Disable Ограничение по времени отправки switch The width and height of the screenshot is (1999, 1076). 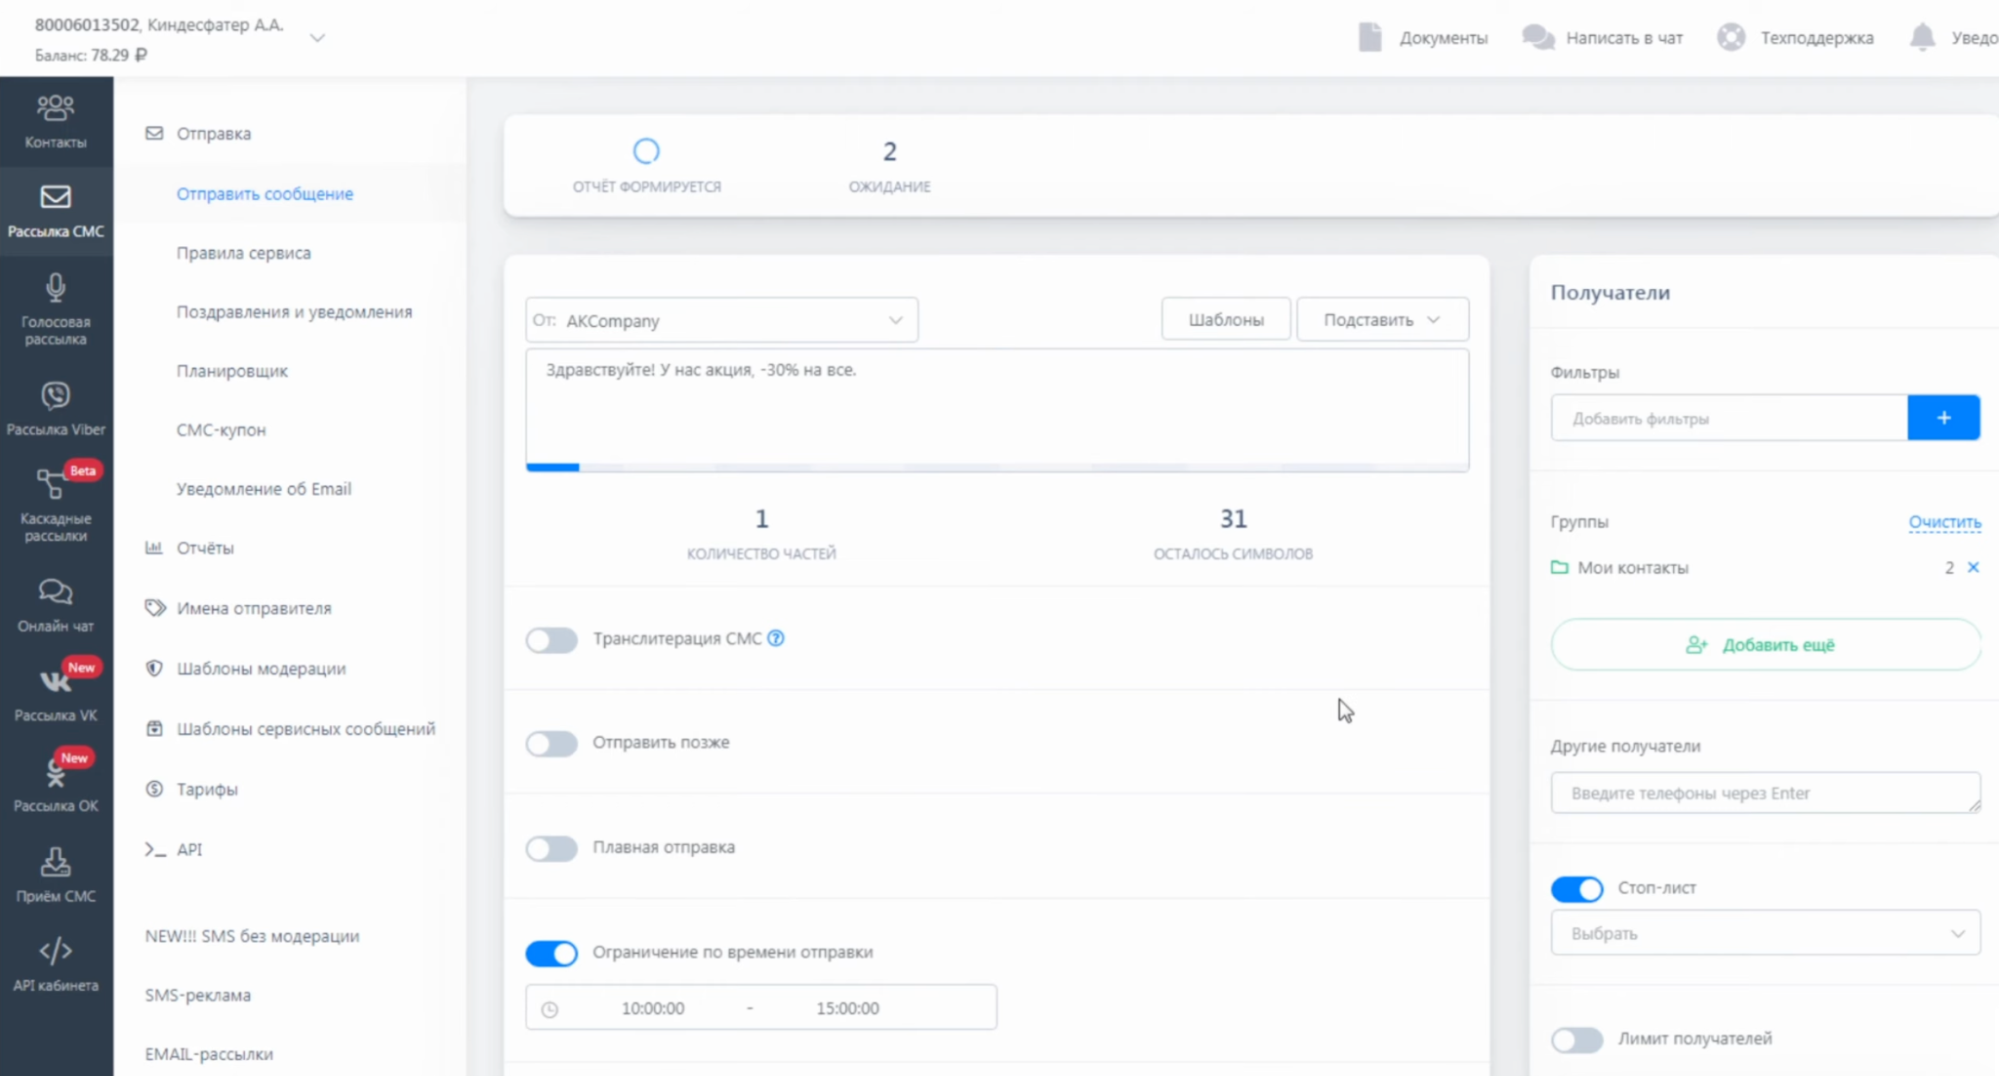(552, 953)
